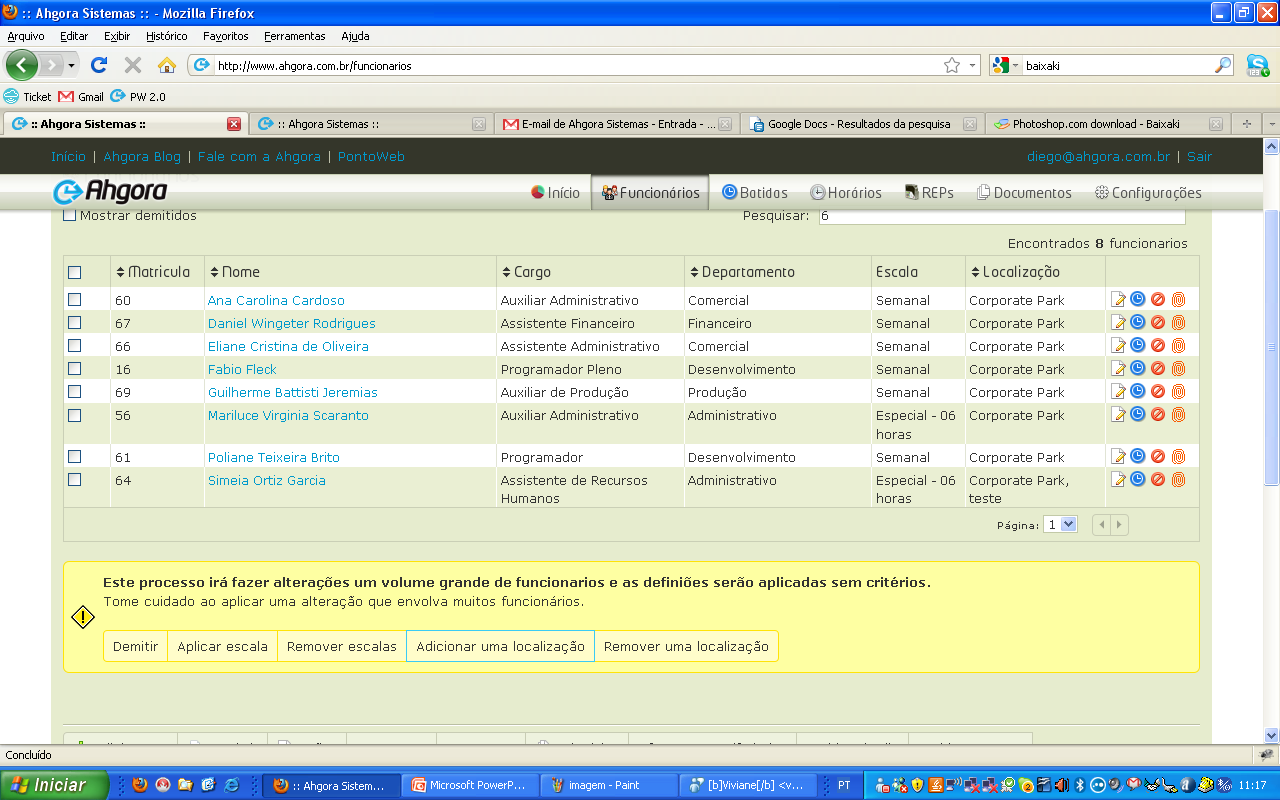Check the box for Daniel Wingeter Rodrigues
Image resolution: width=1280 pixels, height=800 pixels.
click(74, 322)
